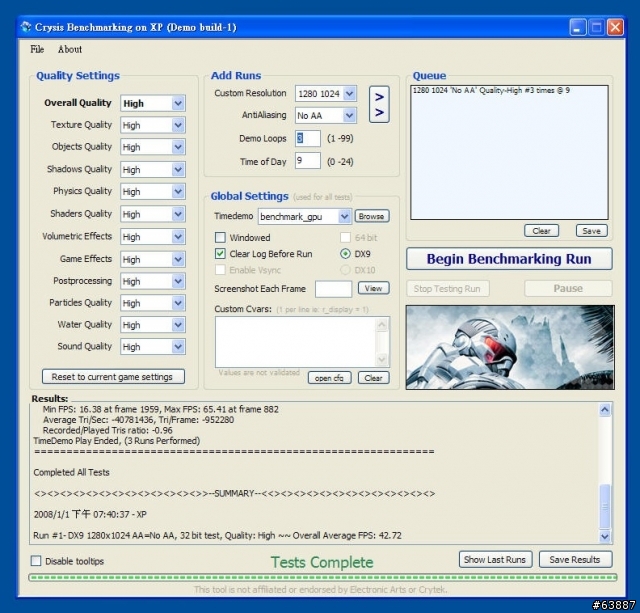Expand Texture Quality dropdown
This screenshot has width=640, height=613.
(178, 125)
